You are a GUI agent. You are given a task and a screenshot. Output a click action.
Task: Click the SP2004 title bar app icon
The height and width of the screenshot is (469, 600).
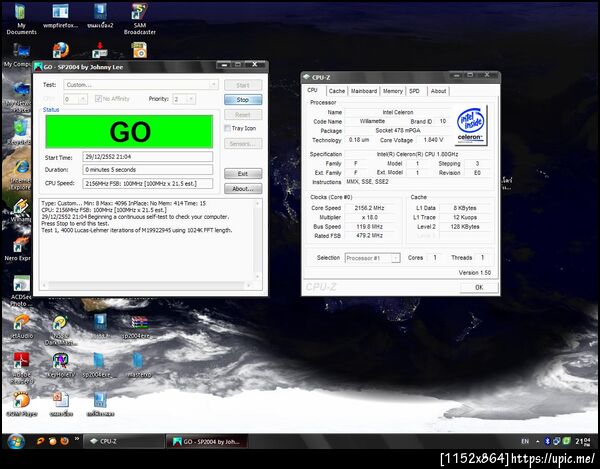[x=38, y=67]
